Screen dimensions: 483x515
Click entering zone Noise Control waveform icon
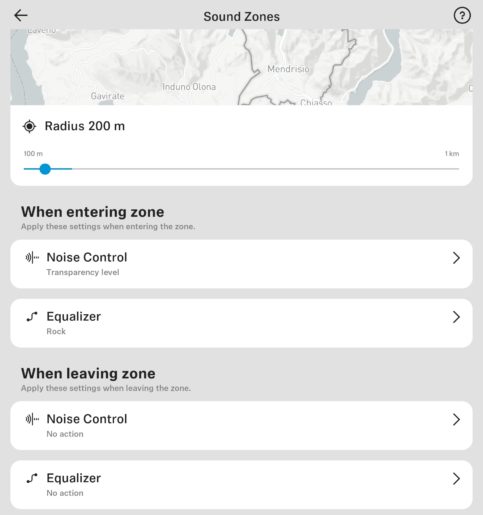pyautogui.click(x=32, y=258)
